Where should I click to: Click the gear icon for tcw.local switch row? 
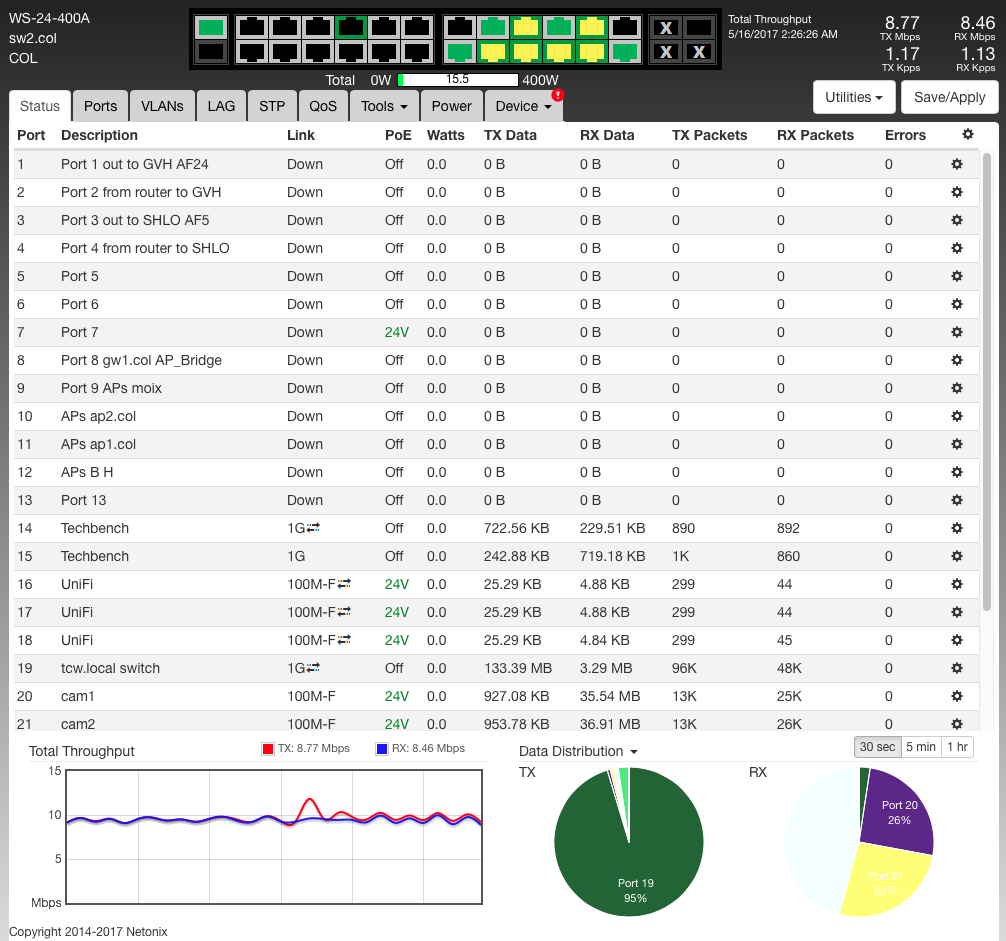pyautogui.click(x=956, y=668)
